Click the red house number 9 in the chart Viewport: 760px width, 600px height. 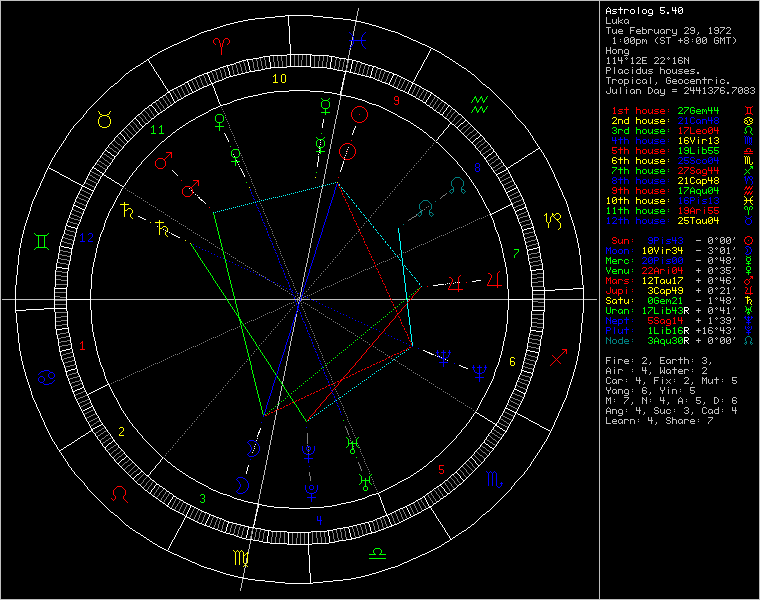(396, 101)
